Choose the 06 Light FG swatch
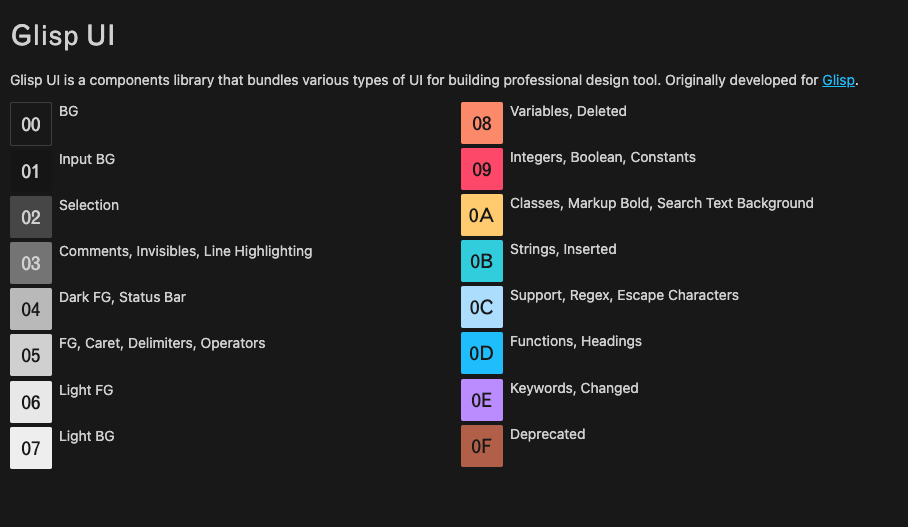The width and height of the screenshot is (908, 527). tap(31, 402)
